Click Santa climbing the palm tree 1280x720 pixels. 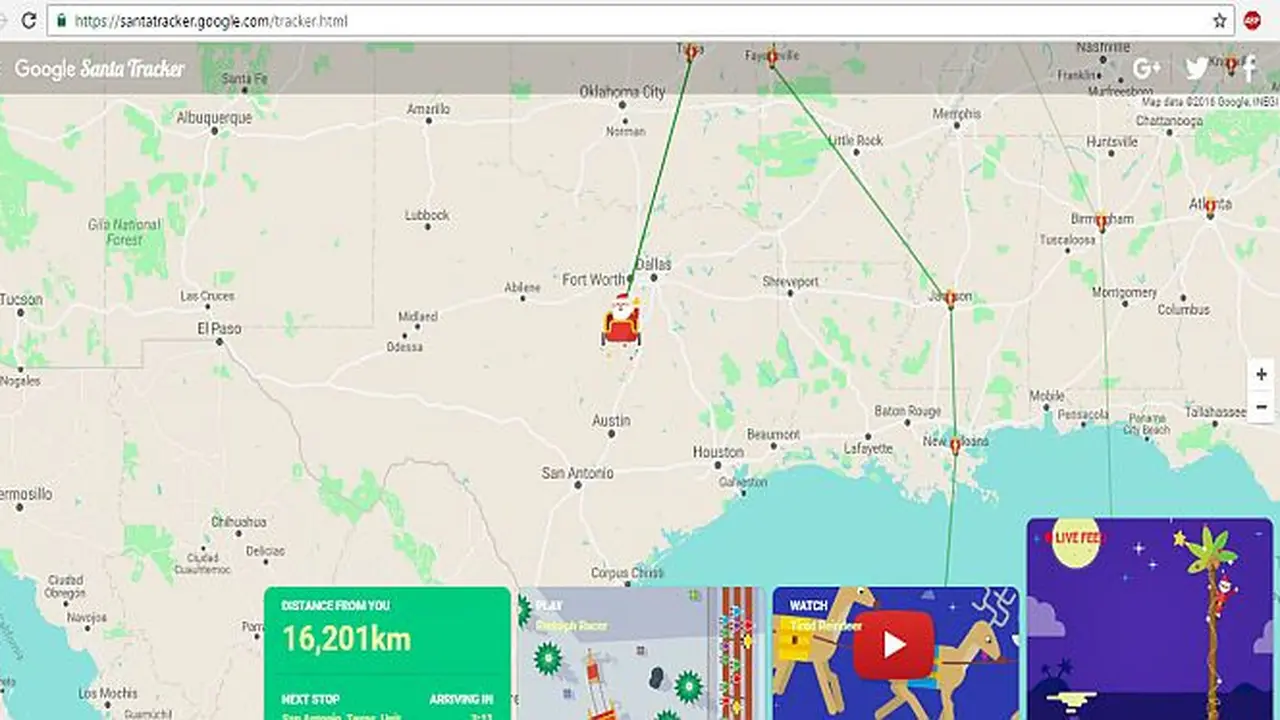tap(1224, 594)
